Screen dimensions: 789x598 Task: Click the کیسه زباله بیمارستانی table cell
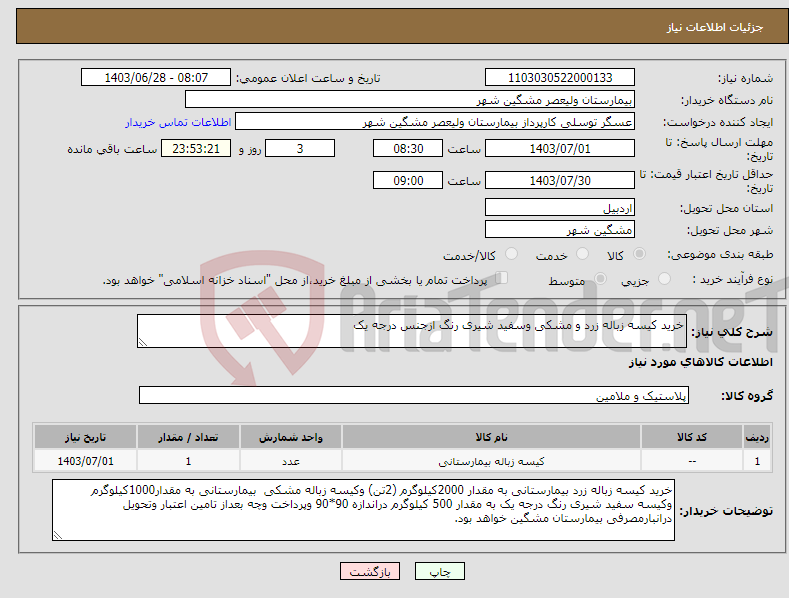pyautogui.click(x=491, y=461)
